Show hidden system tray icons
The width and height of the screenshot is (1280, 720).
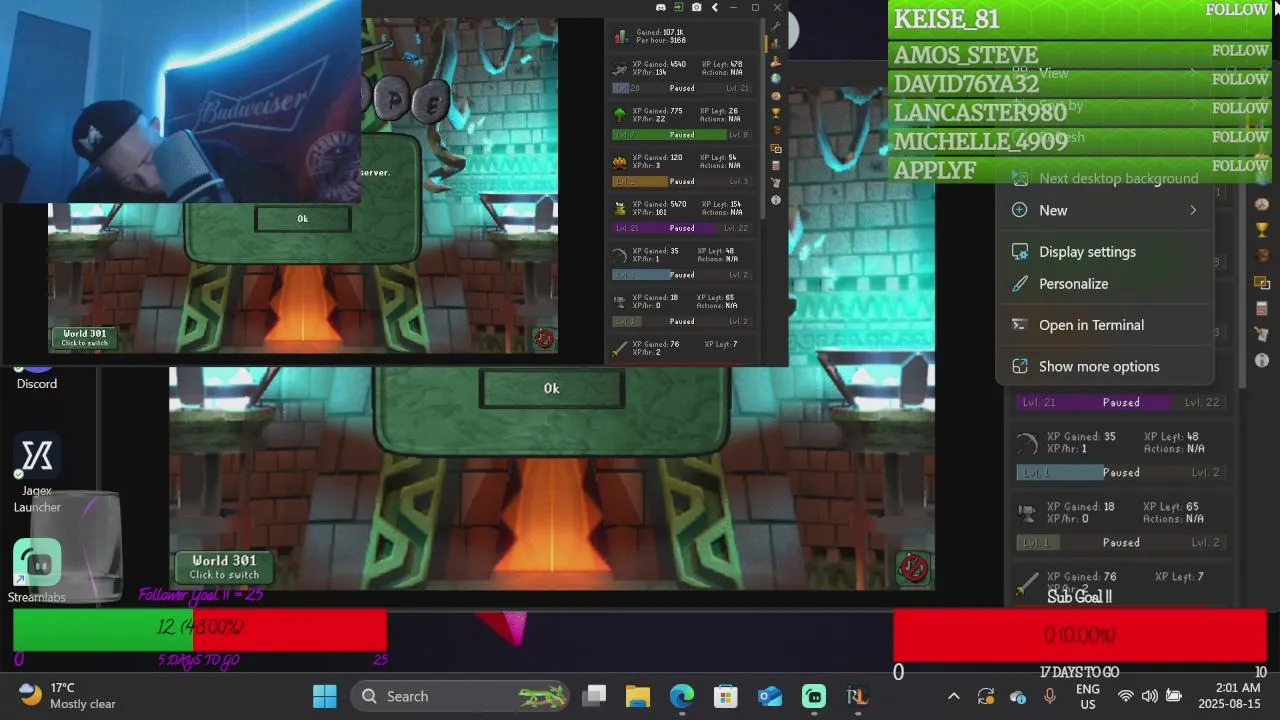click(x=954, y=696)
